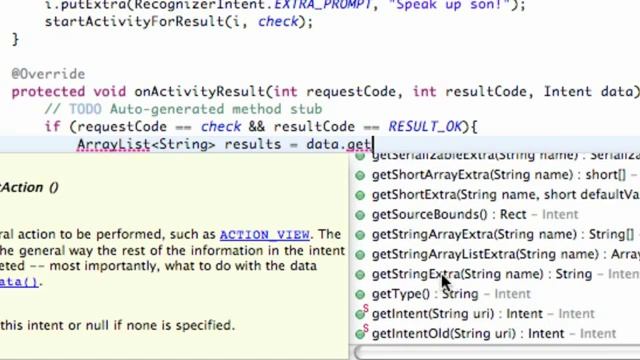This screenshot has height=360, width=640.
Task: Click static method icon beside getIntentOld
Action: pyautogui.click(x=361, y=332)
